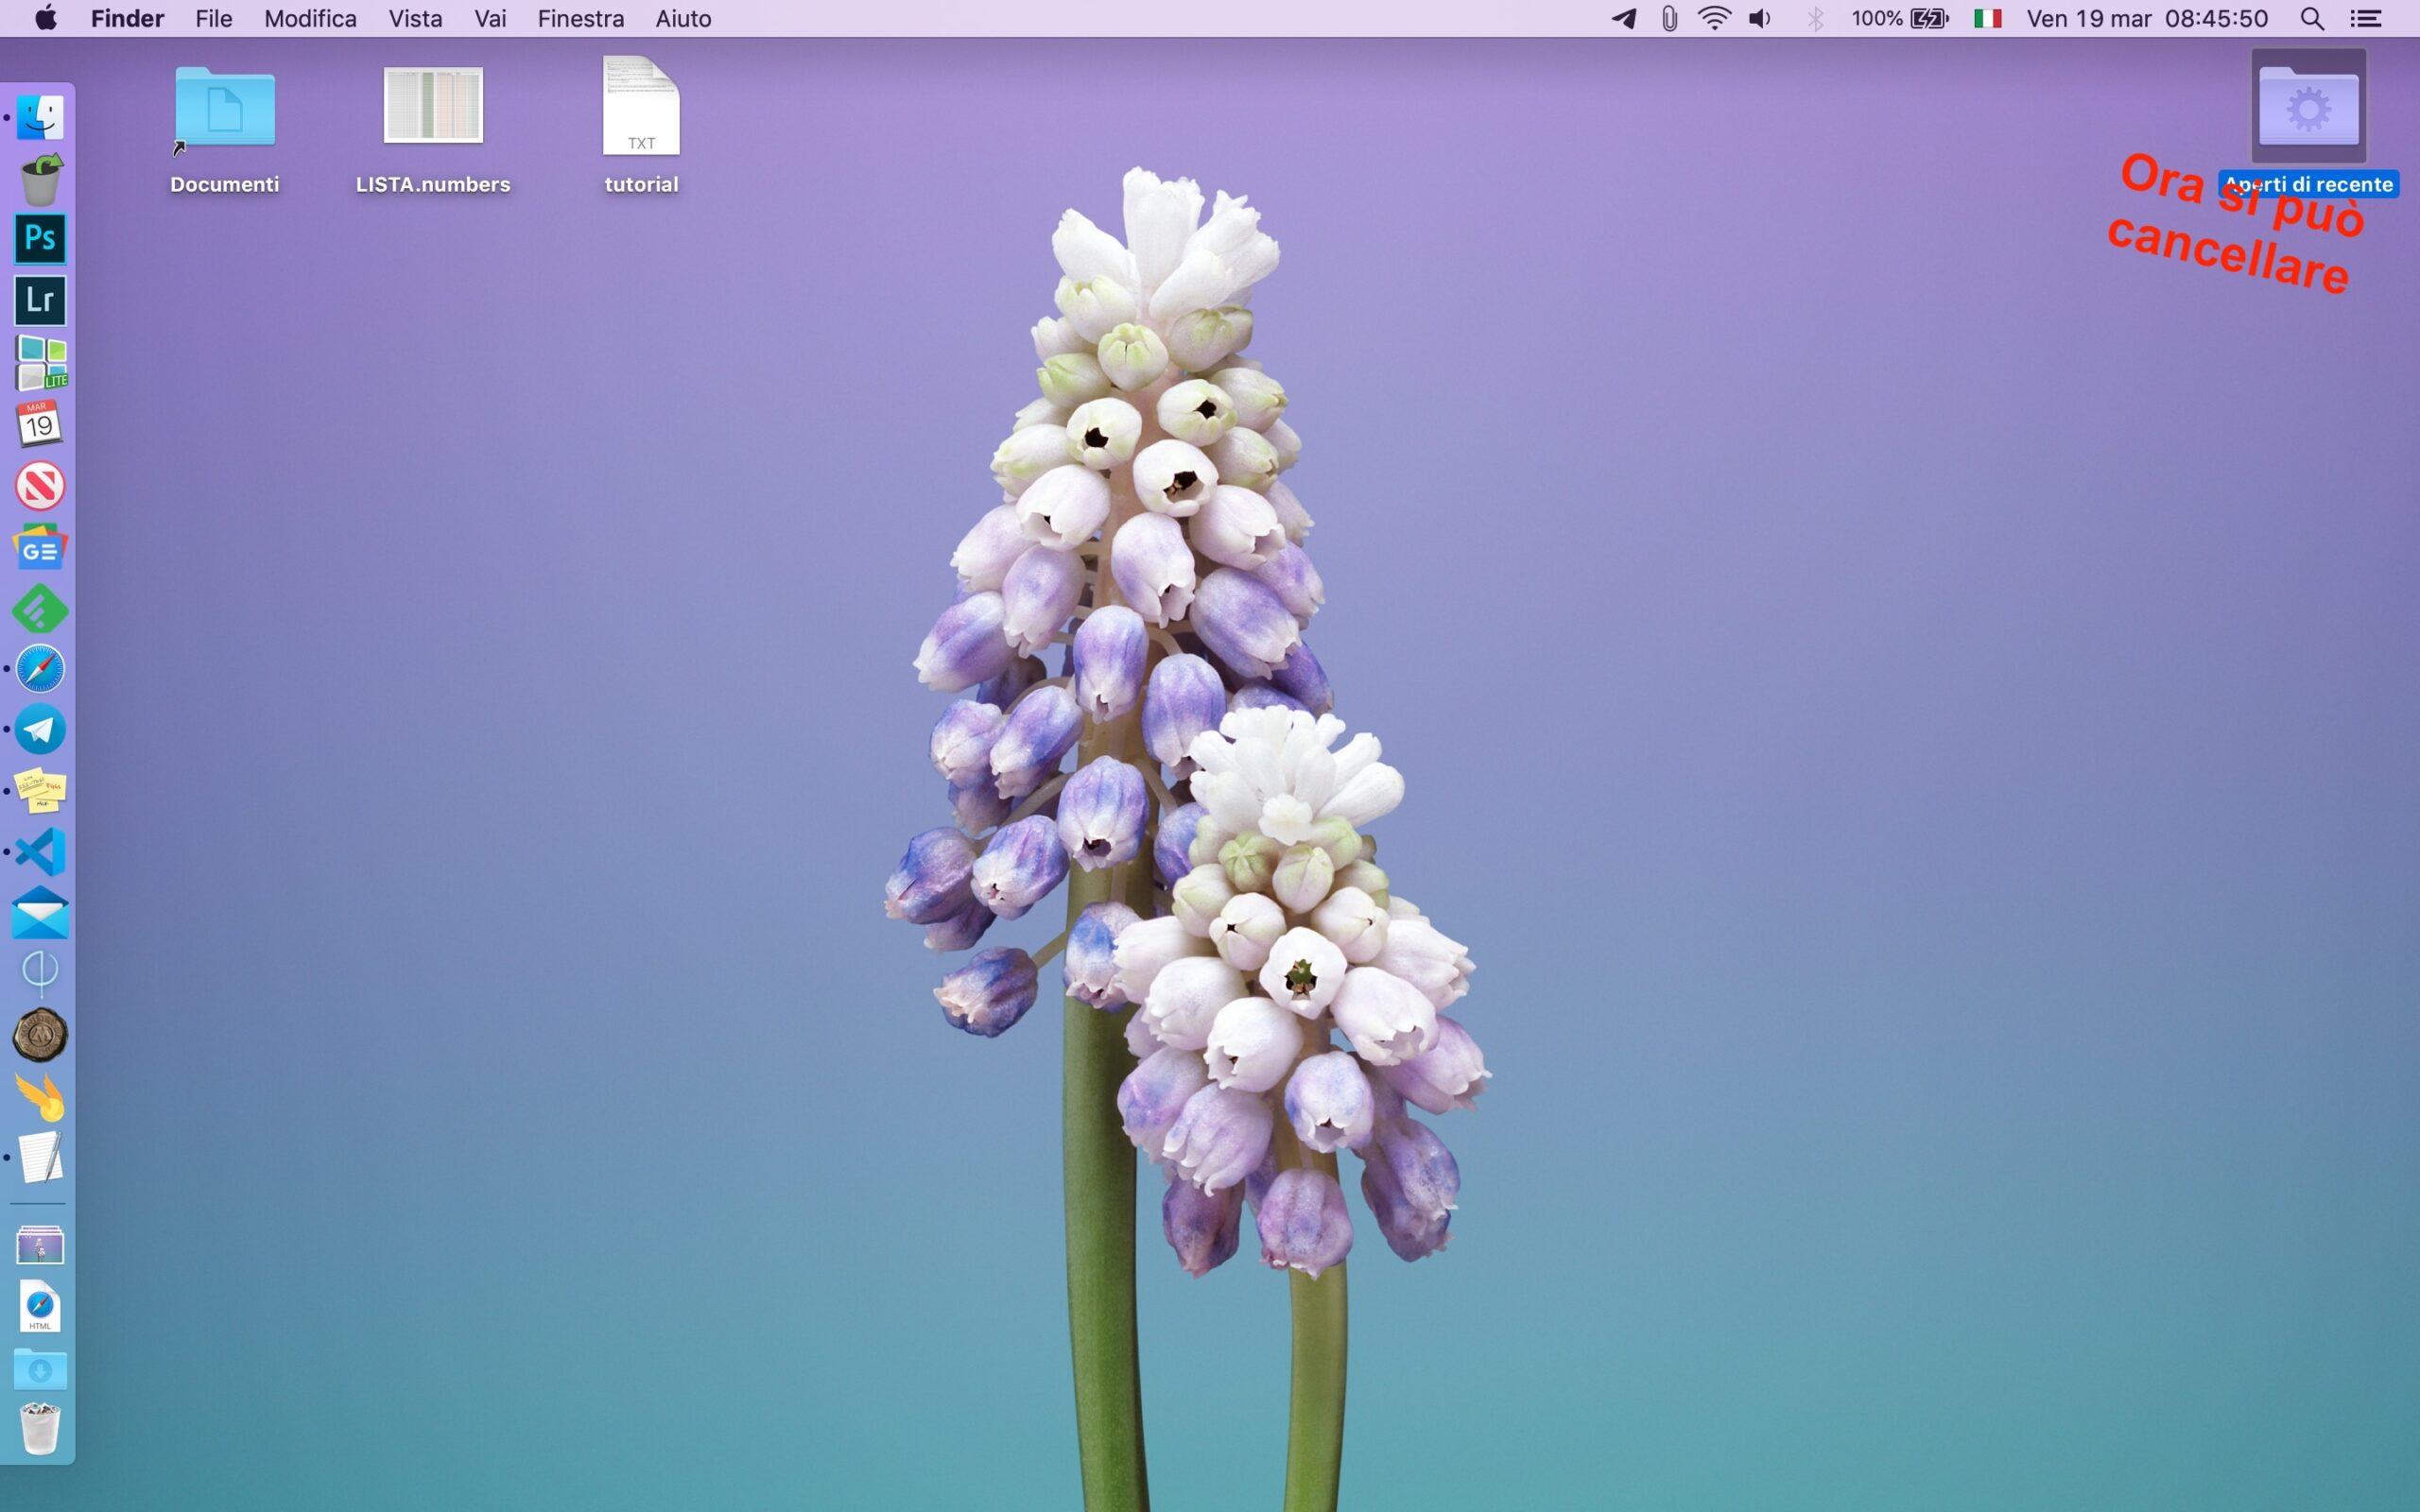Image resolution: width=2420 pixels, height=1512 pixels.
Task: Open the Downloads stack in Dock
Action: pos(40,1369)
